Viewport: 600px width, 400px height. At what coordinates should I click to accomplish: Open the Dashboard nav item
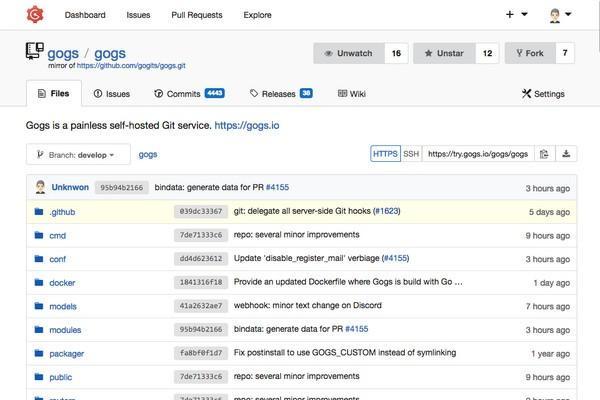[x=85, y=15]
